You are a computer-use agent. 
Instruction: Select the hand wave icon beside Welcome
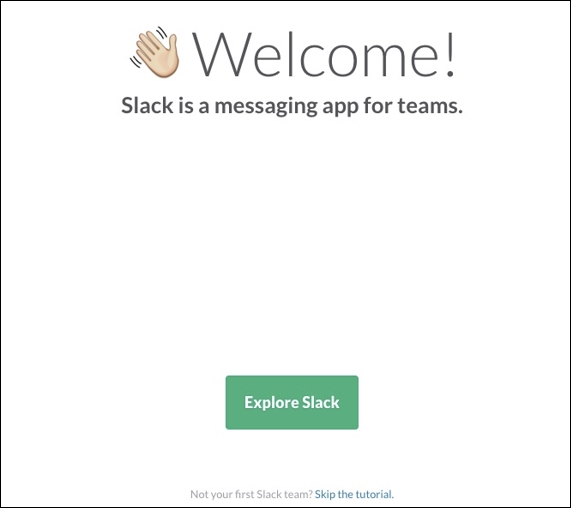[155, 52]
